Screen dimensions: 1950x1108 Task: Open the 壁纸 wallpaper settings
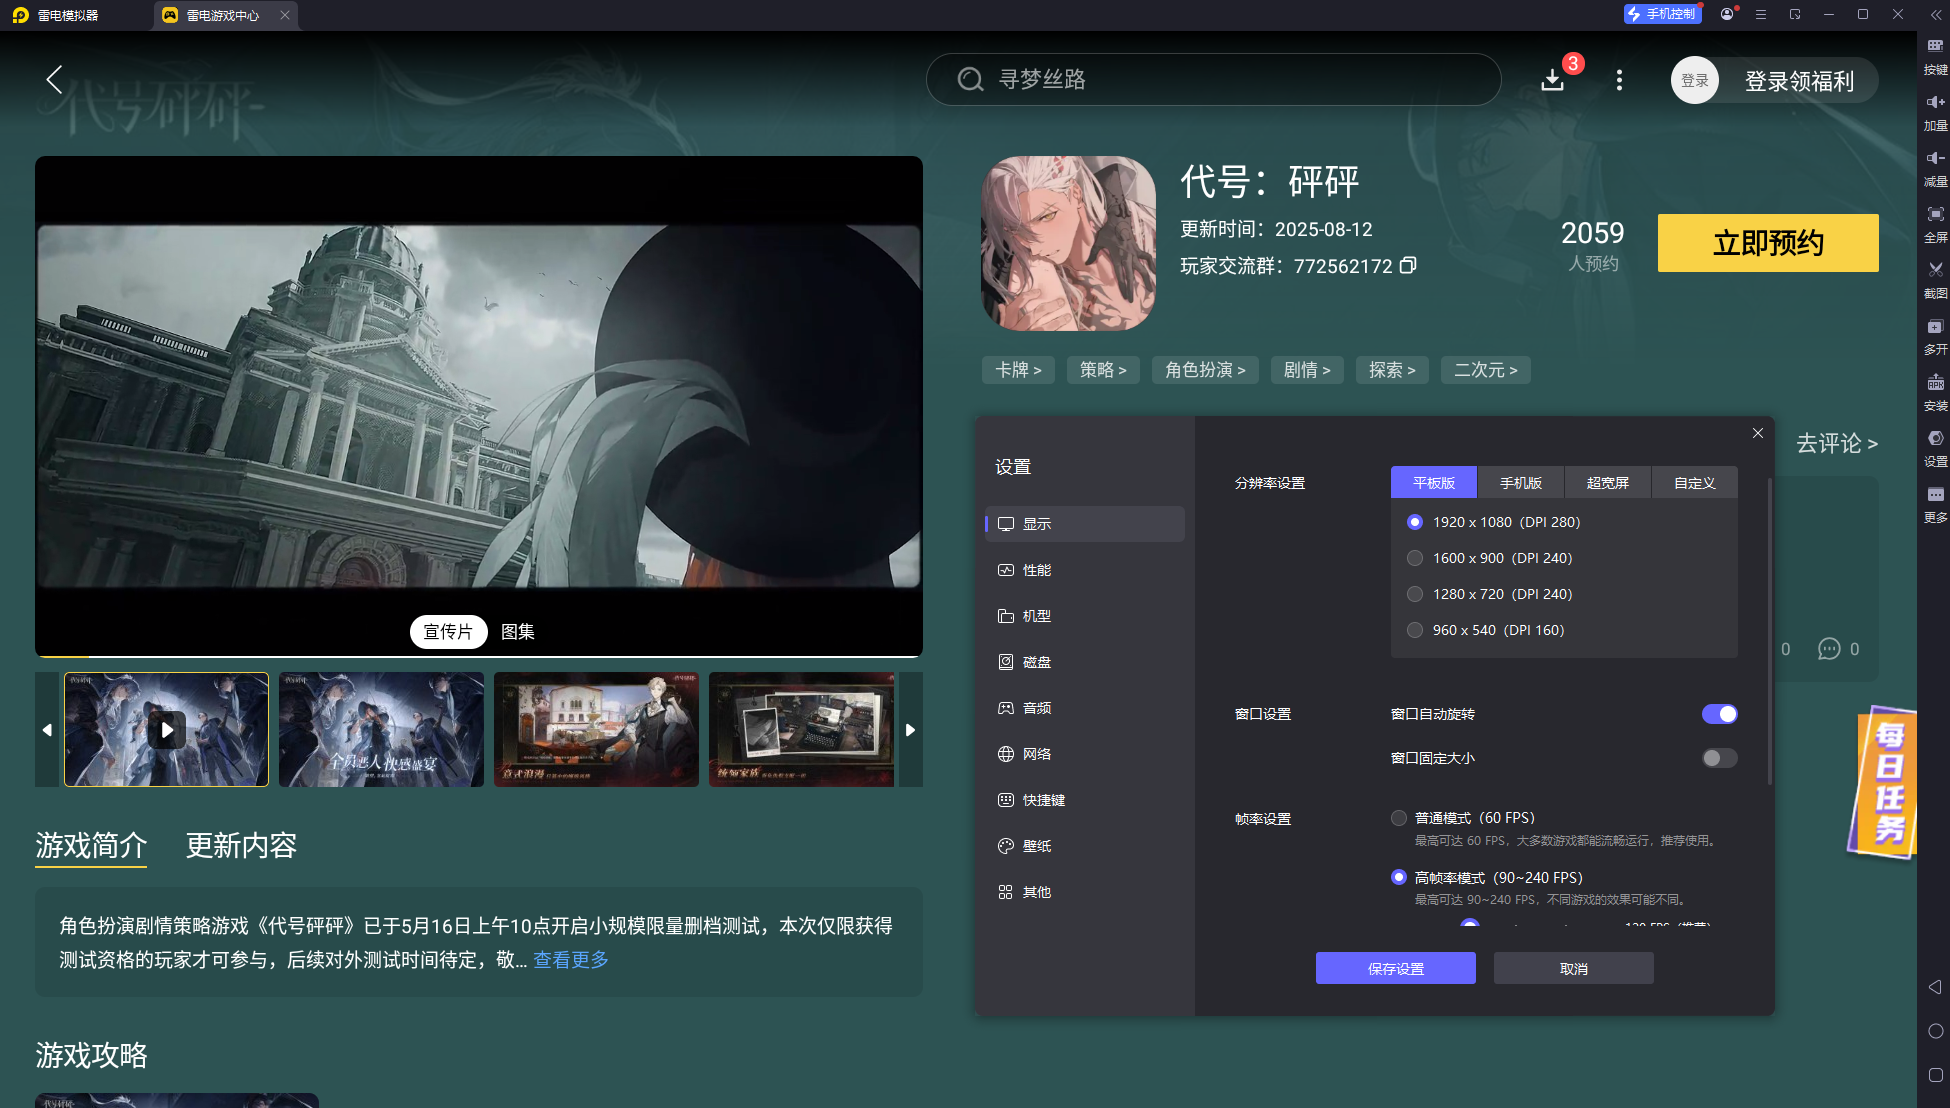tap(1036, 845)
